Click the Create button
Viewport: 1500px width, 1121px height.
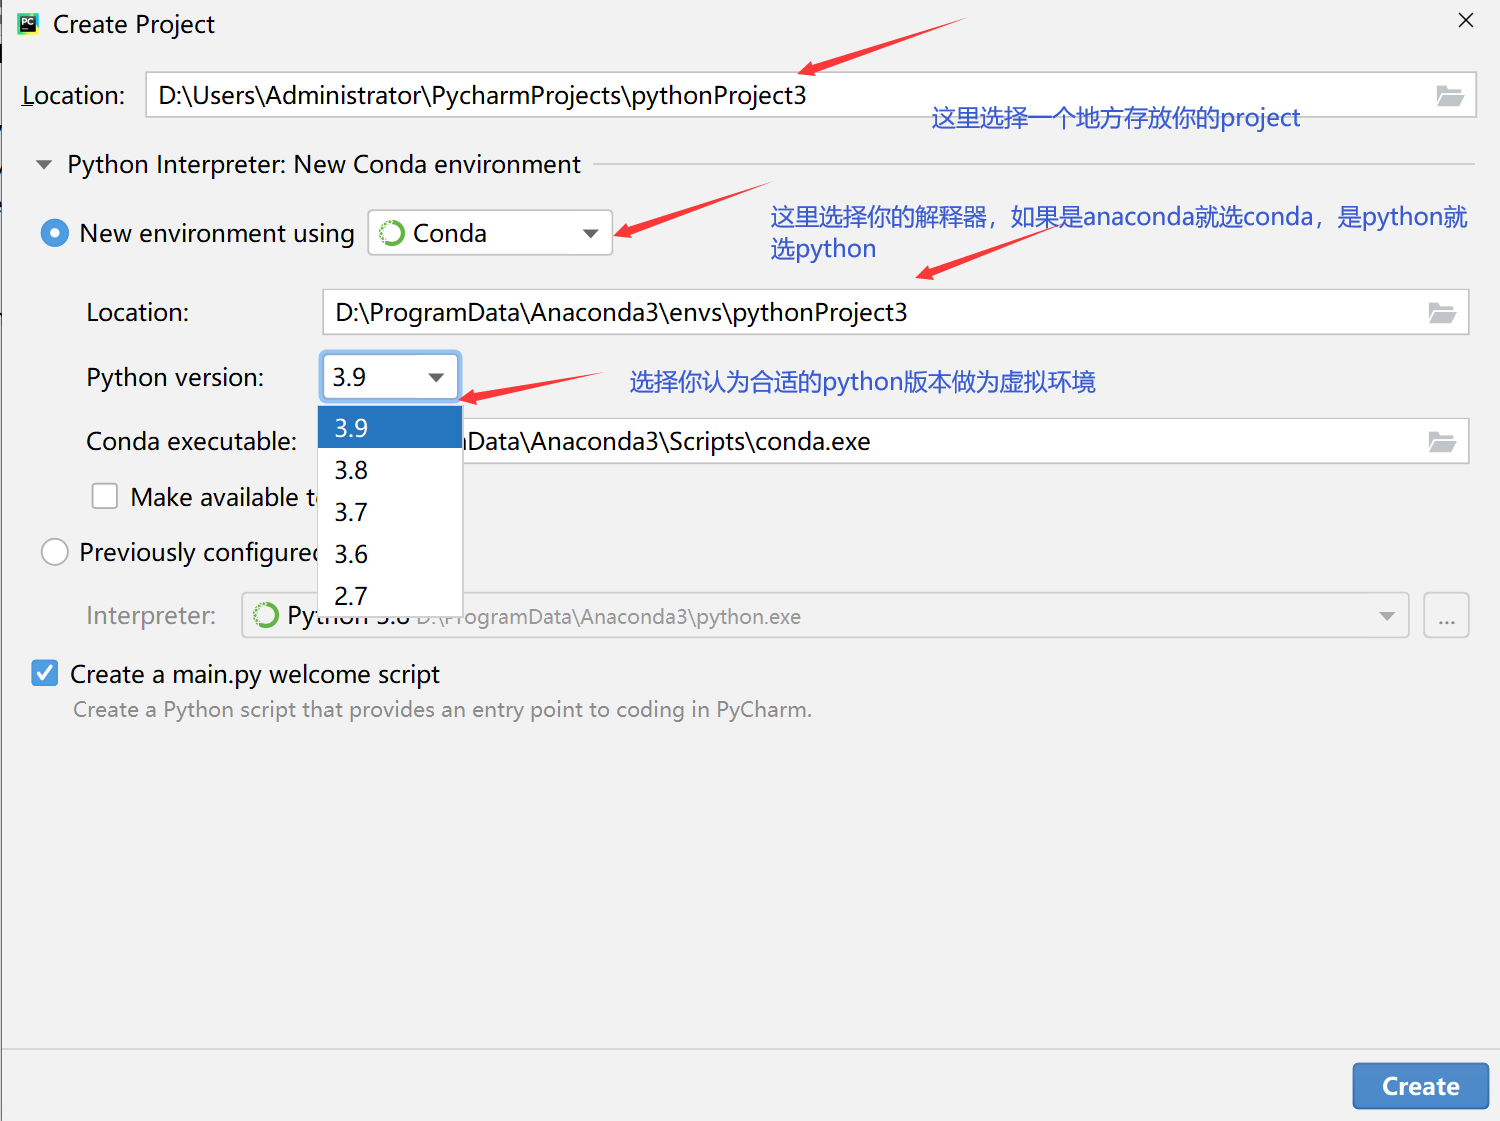coord(1420,1086)
